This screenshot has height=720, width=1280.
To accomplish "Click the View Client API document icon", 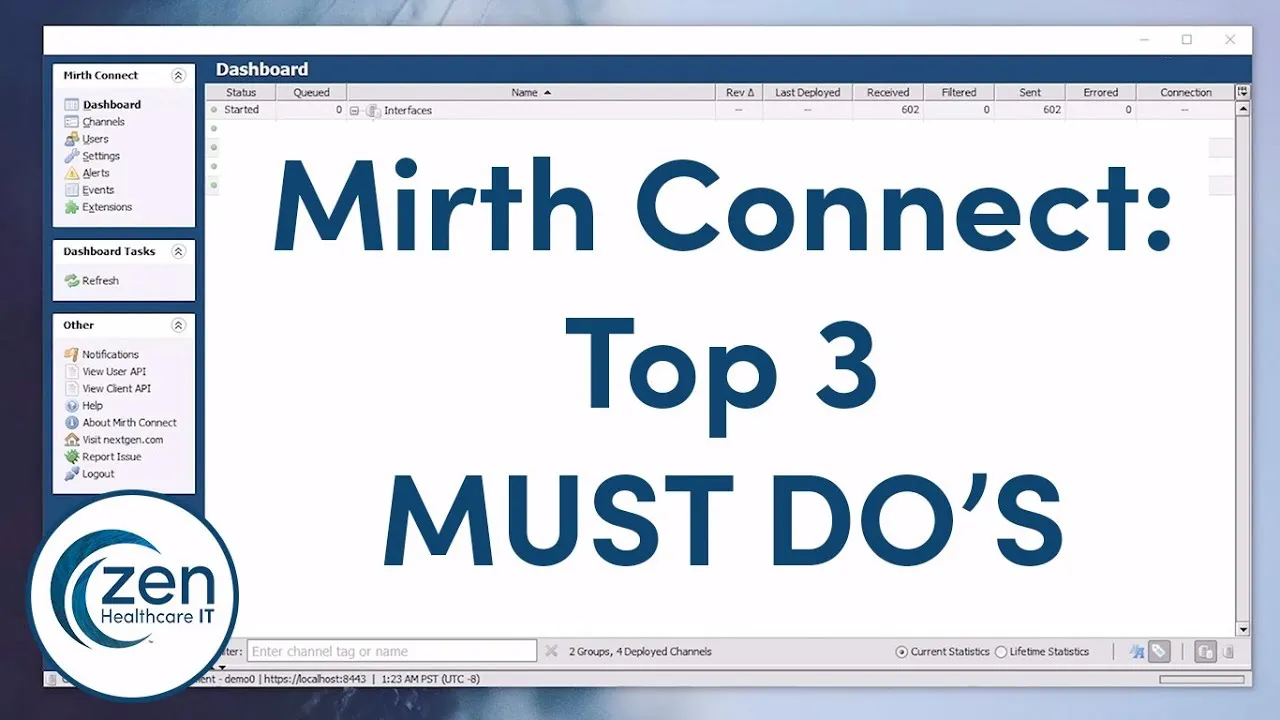I will tap(72, 388).
